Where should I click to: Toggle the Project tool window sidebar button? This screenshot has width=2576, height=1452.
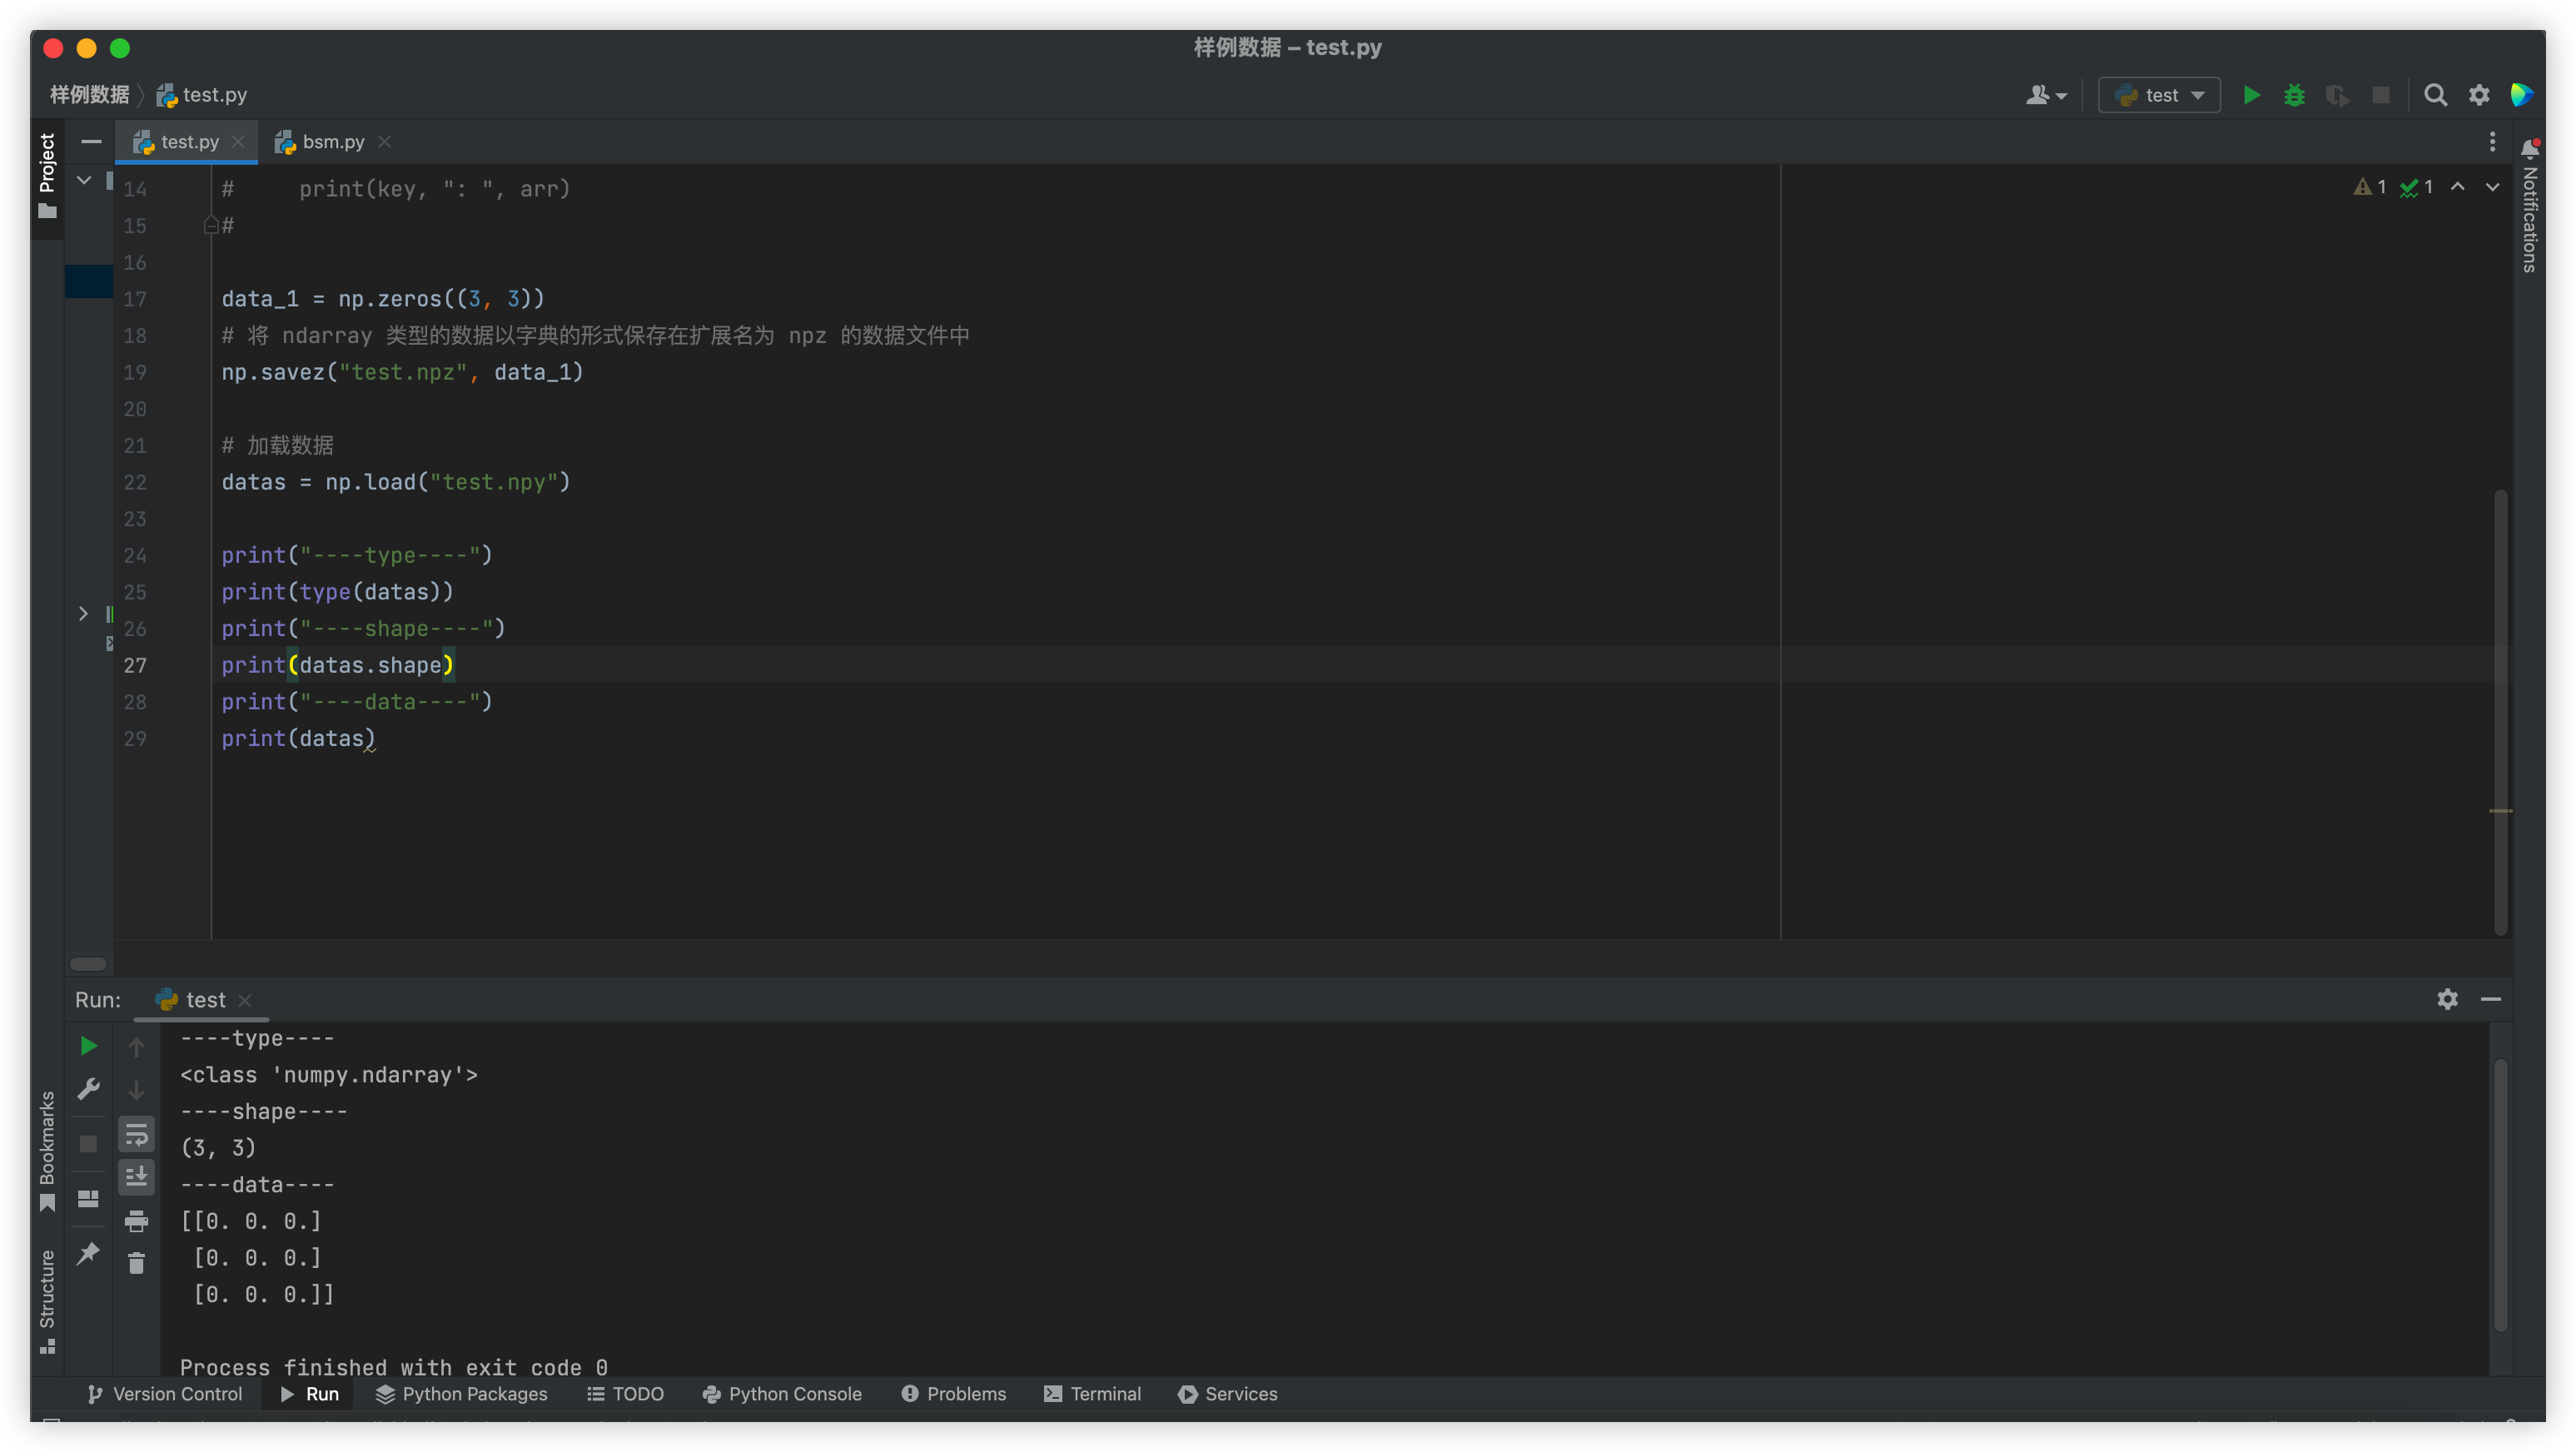pyautogui.click(x=47, y=176)
